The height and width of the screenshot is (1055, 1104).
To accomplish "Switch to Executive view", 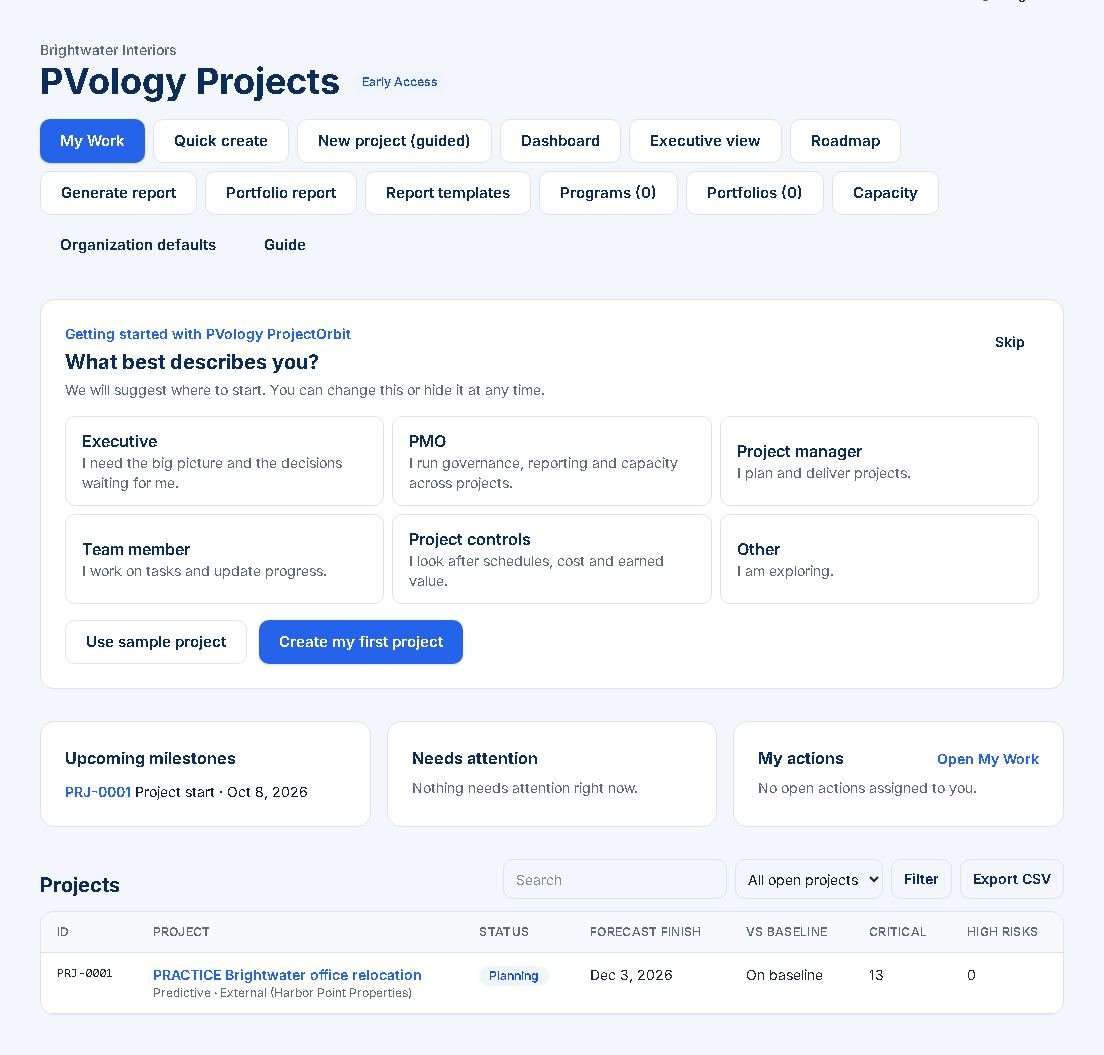I will tap(705, 141).
